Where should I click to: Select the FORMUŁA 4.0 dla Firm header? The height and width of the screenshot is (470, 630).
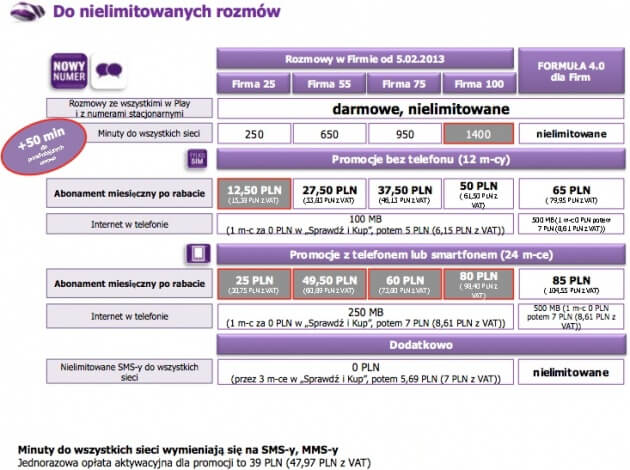tap(571, 71)
